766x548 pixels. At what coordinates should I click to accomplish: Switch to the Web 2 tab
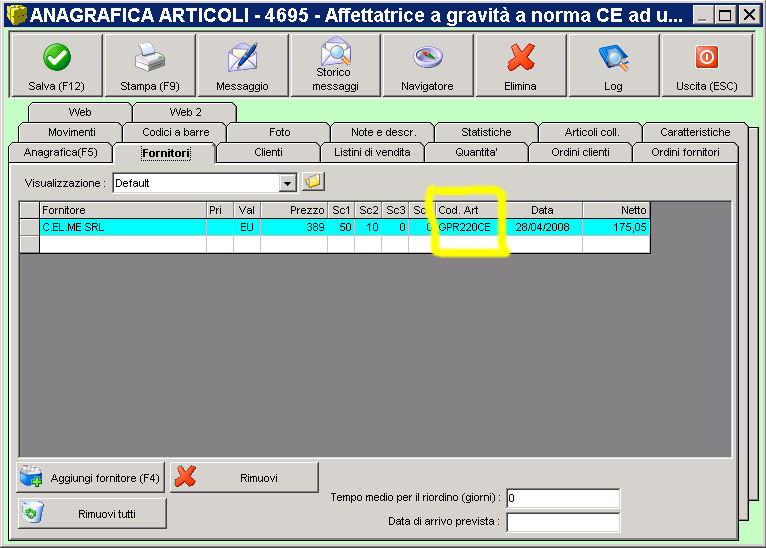click(x=185, y=112)
